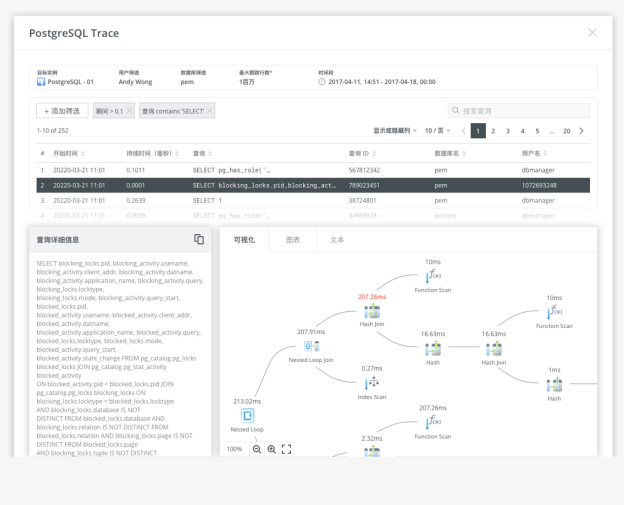Click the 1ms Hash node

click(554, 385)
